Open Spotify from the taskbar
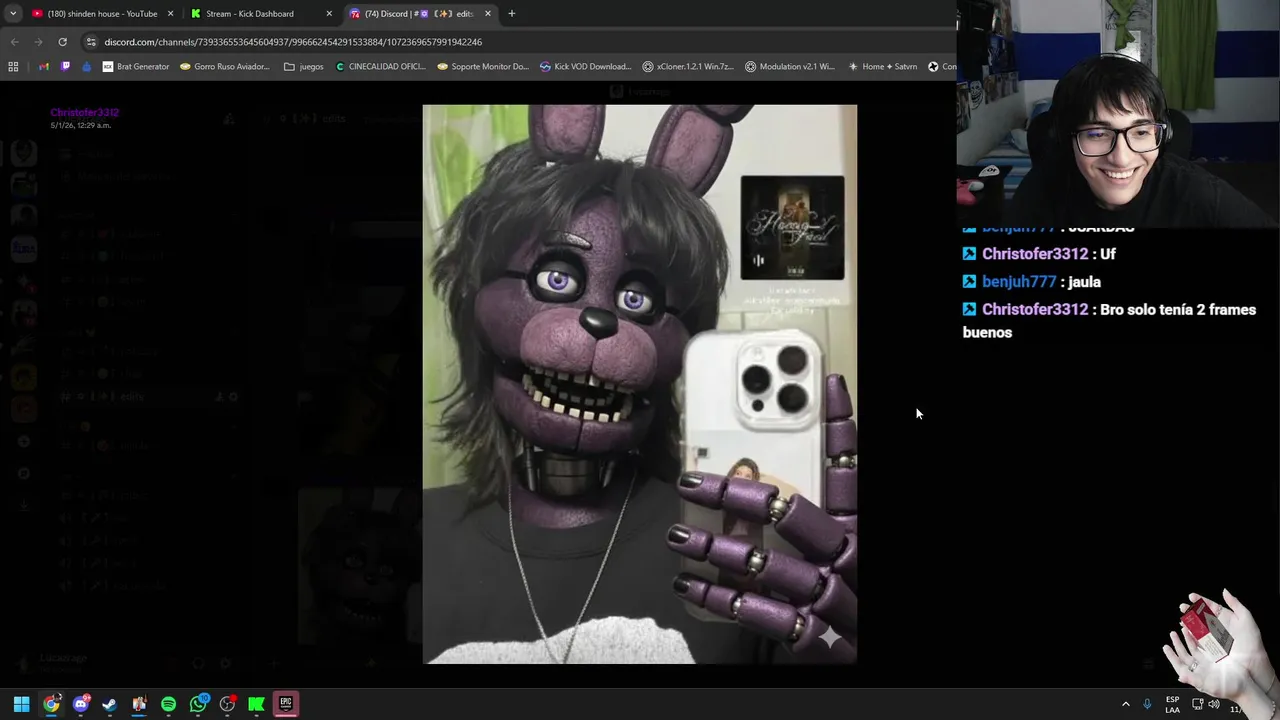 coord(168,704)
